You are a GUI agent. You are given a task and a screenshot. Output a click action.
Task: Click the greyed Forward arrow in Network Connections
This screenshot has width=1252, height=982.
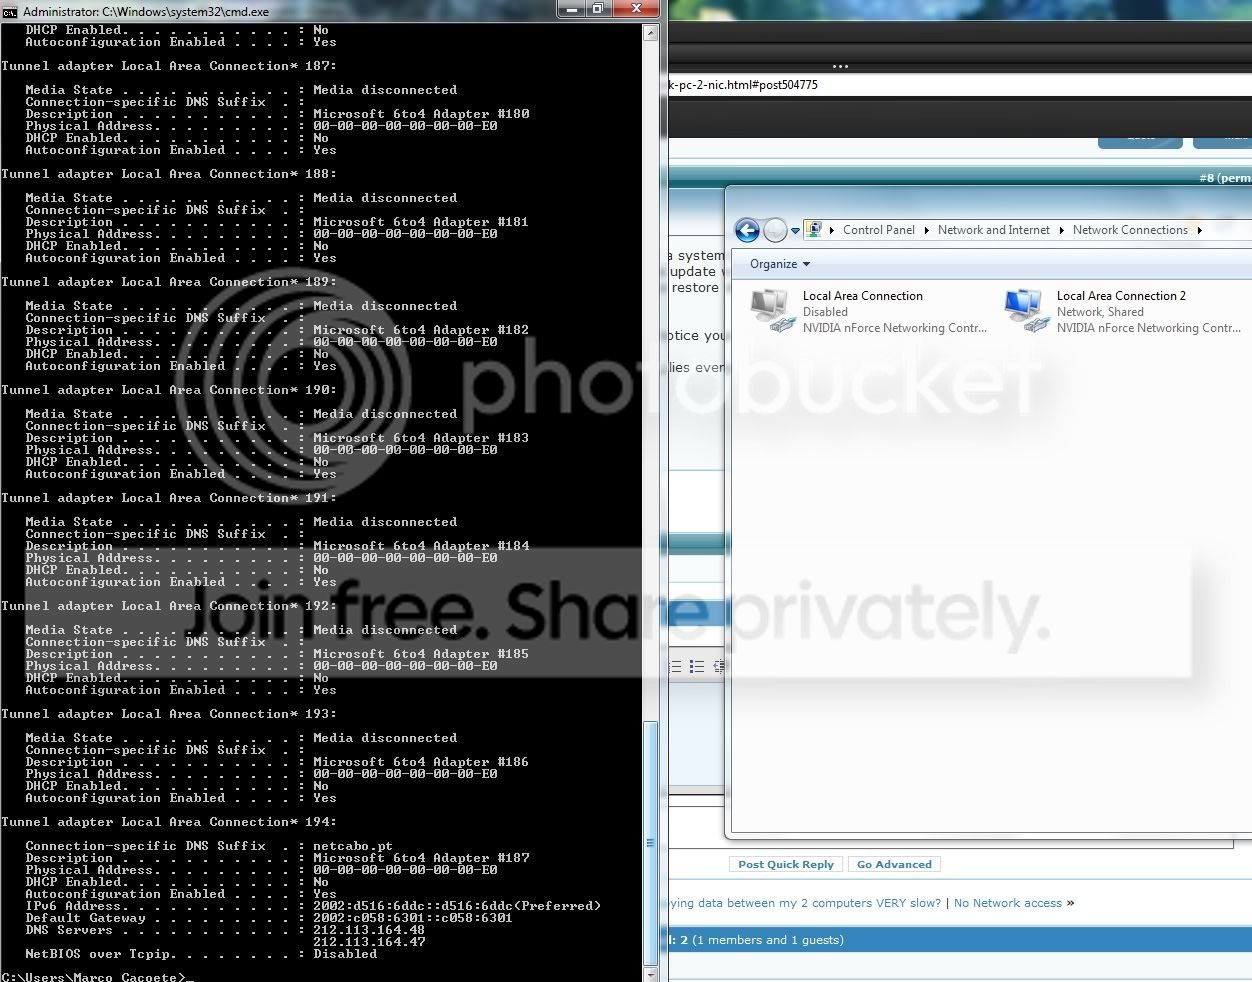(x=775, y=230)
